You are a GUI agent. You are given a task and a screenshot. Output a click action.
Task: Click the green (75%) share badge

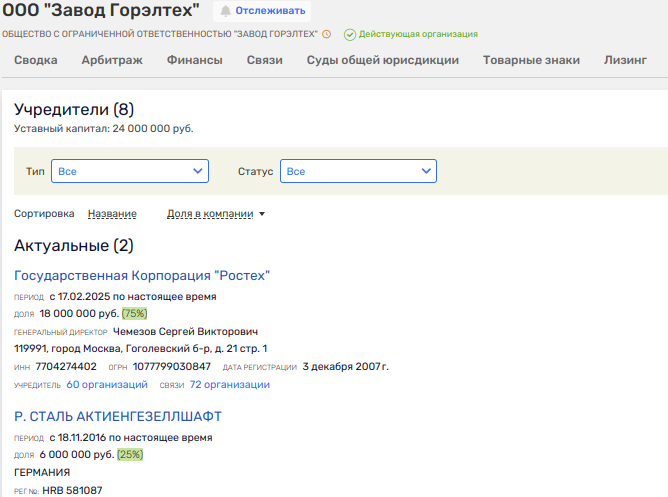point(135,313)
